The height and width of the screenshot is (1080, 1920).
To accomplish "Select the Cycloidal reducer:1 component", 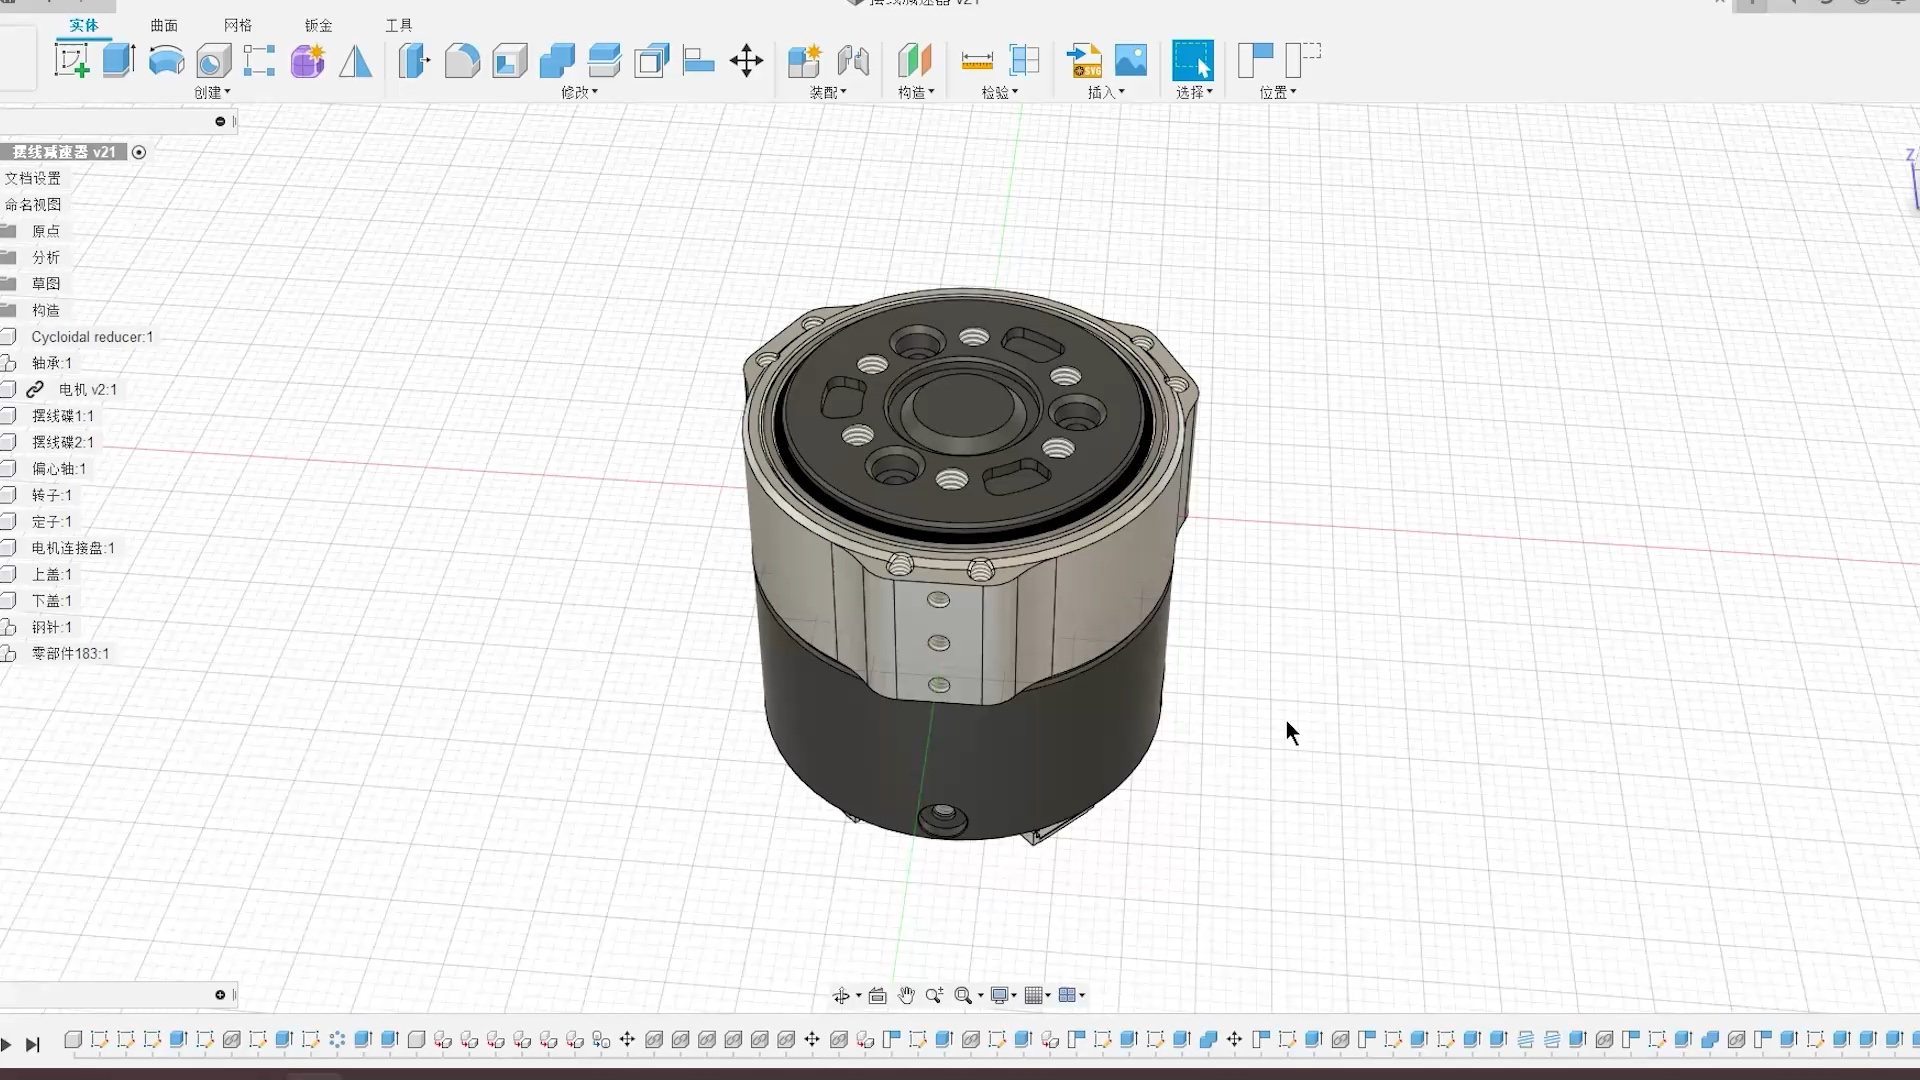I will pyautogui.click(x=92, y=337).
